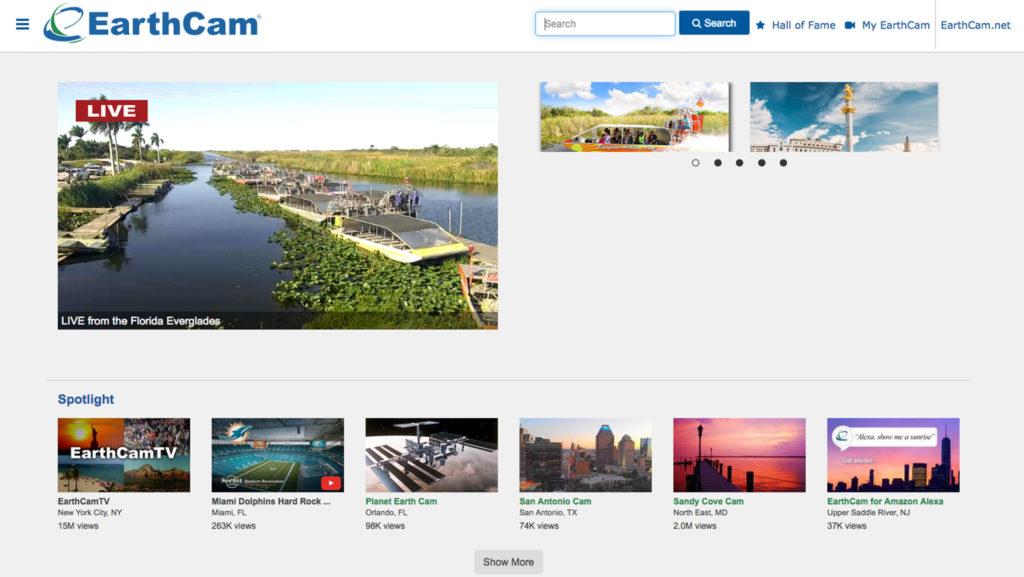Screen dimensions: 1024x577
Task: Open the EarthCam for Amazon Alexa thumbnail
Action: (893, 455)
